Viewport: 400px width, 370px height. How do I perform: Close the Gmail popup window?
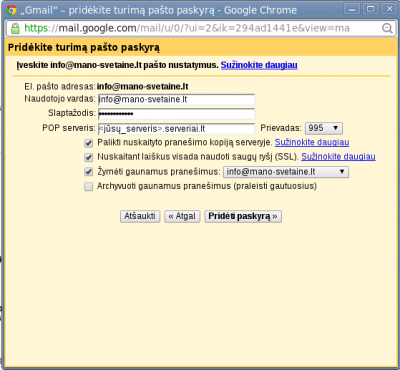389,9
